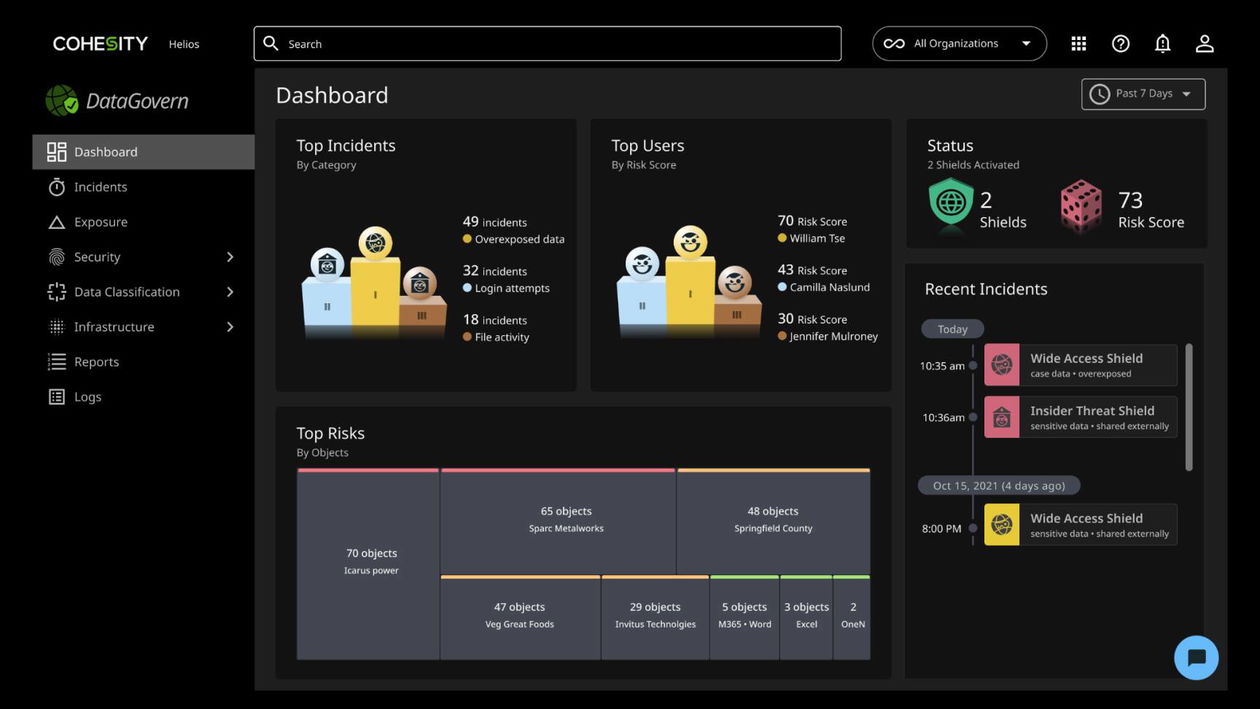Open the Logs icon in sidebar
Viewport: 1260px width, 709px height.
[55, 396]
